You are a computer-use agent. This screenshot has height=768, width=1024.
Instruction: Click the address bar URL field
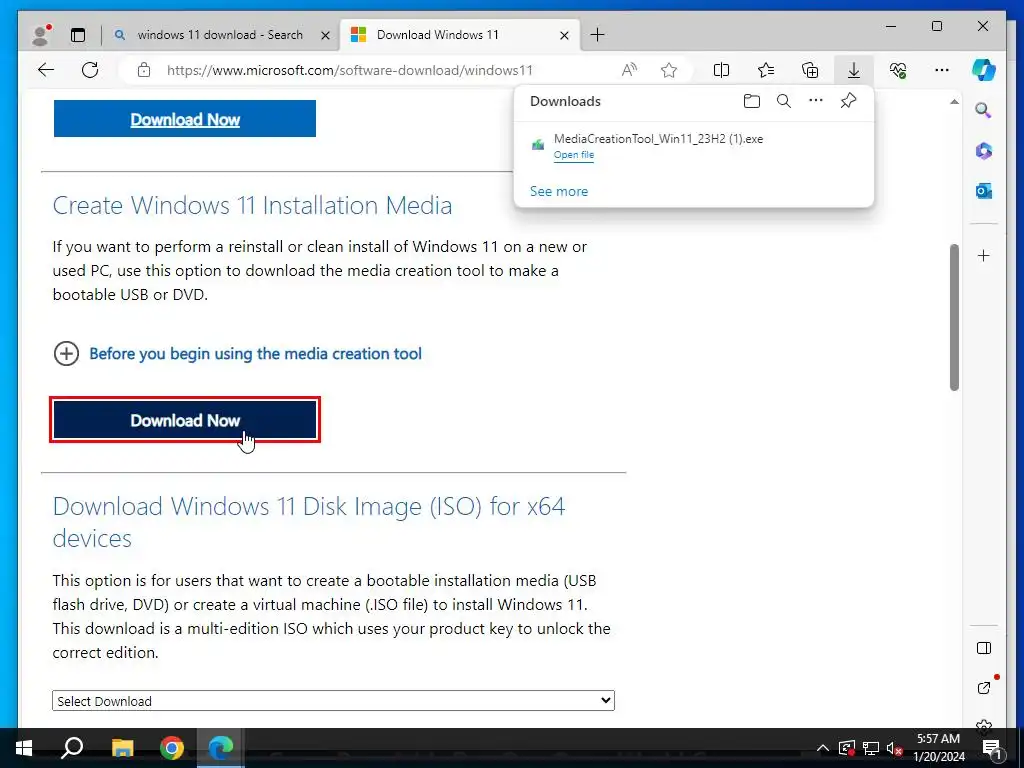349,70
